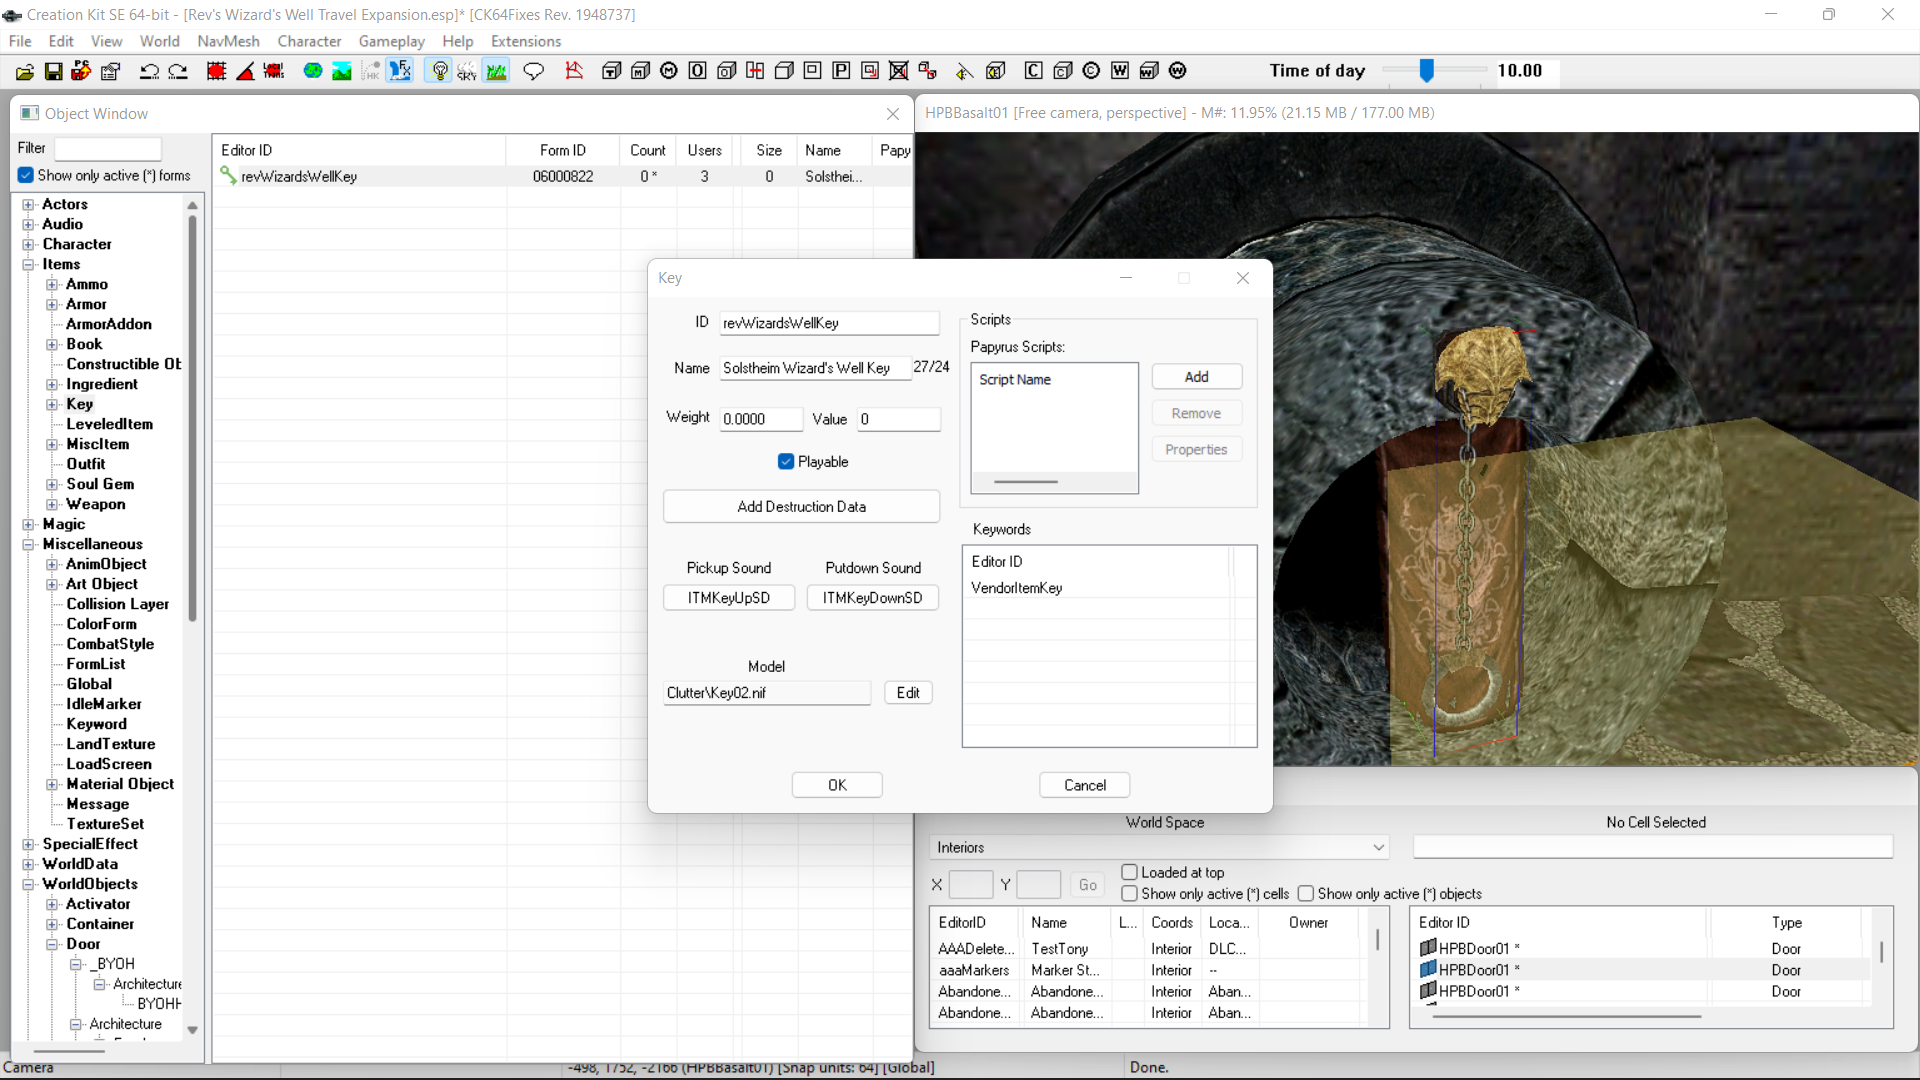This screenshot has height=1080, width=1920.
Task: Open the Edit menu
Action: [61, 41]
